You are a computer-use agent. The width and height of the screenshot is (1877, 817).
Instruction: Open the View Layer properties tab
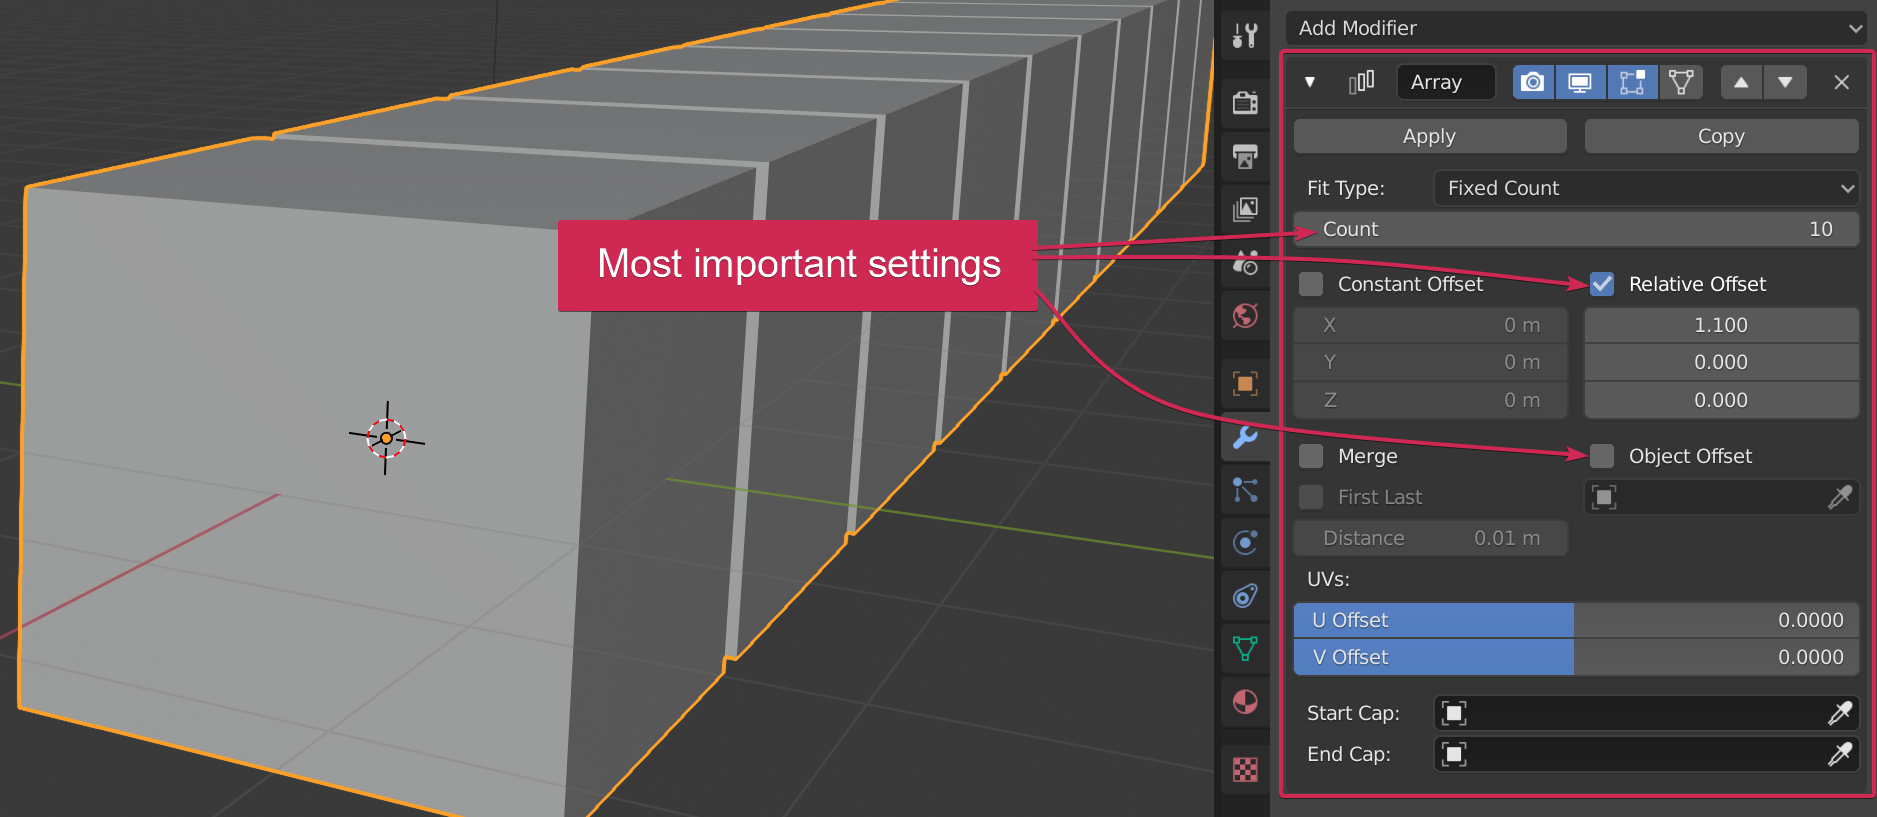(1245, 209)
